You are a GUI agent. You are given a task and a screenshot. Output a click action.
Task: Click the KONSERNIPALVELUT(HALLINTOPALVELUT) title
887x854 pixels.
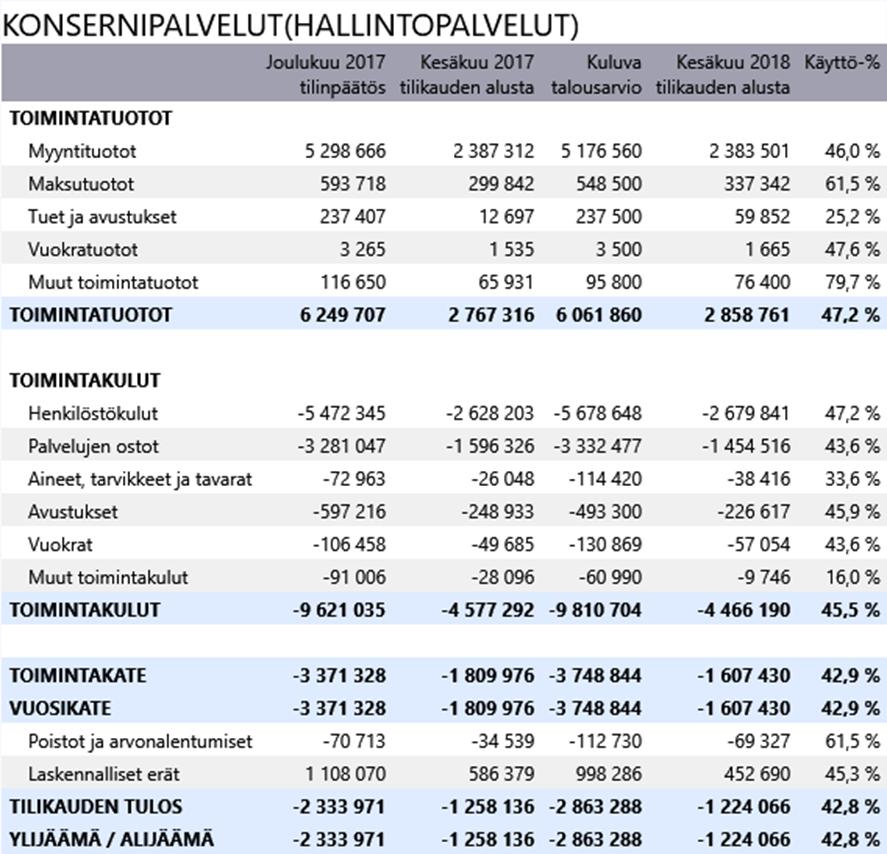pyautogui.click(x=290, y=25)
